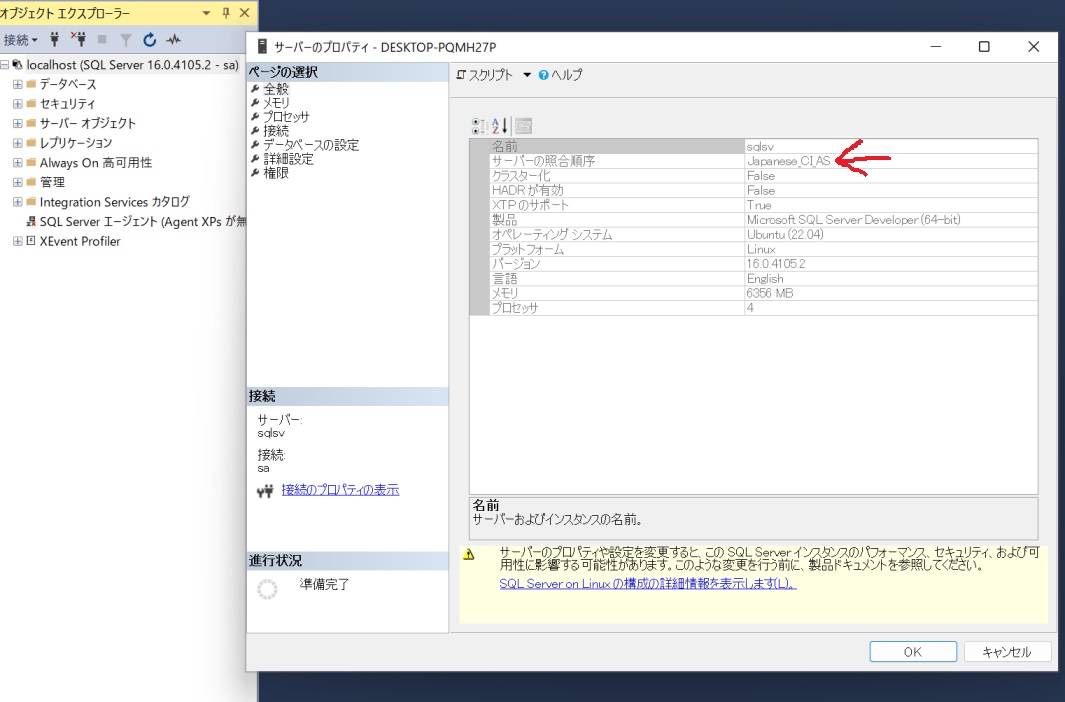Screen dimensions: 1065x702
Task: Select the メモリ page
Action: 276,103
